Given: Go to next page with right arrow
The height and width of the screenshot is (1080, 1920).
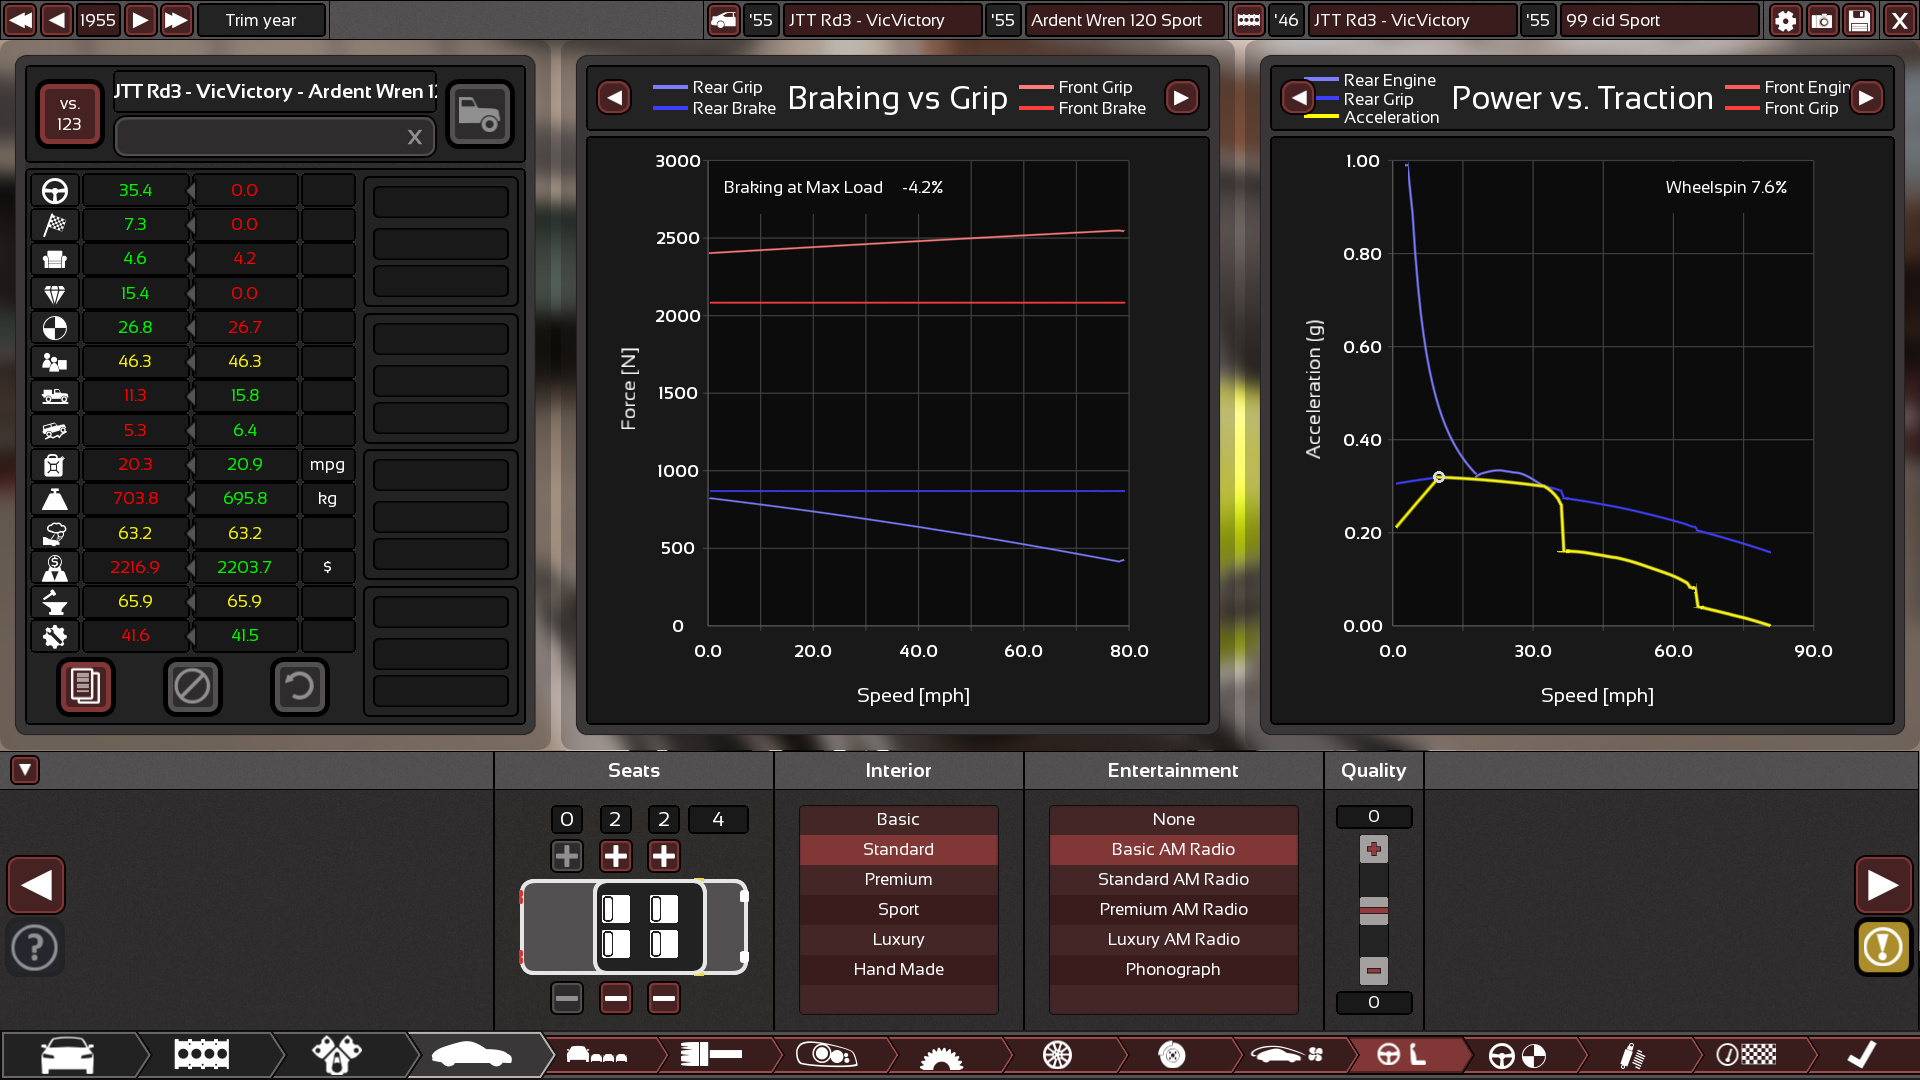Looking at the screenshot, I should pyautogui.click(x=1882, y=885).
